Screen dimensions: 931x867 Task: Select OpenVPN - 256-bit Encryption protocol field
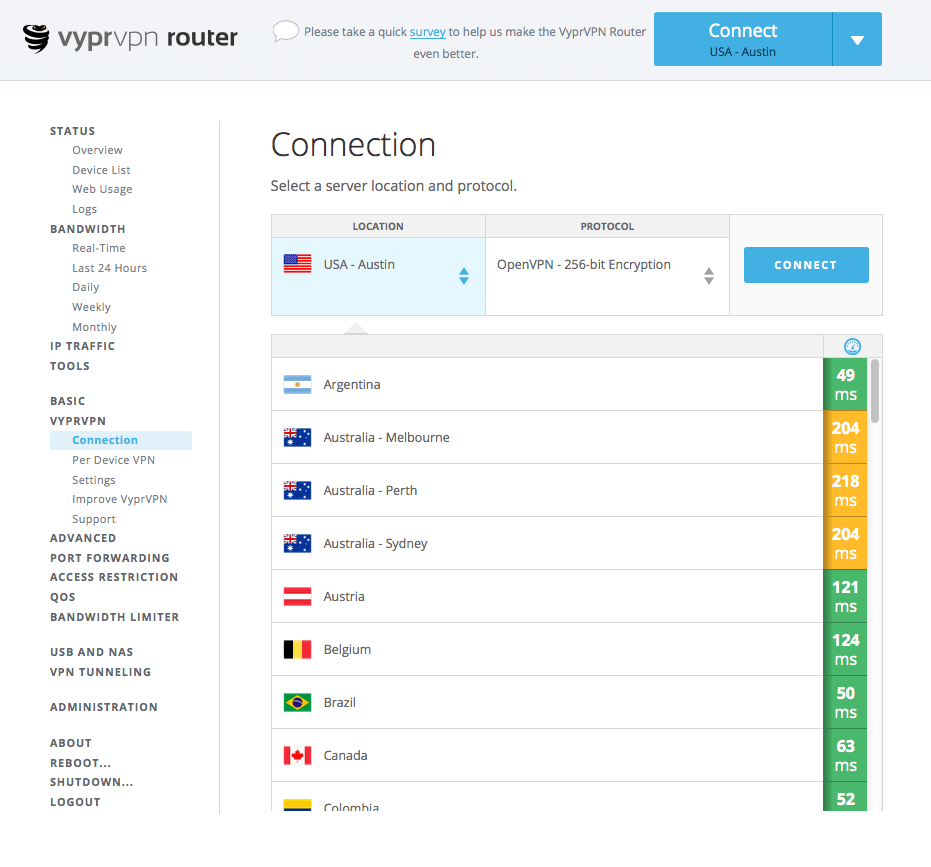click(607, 276)
